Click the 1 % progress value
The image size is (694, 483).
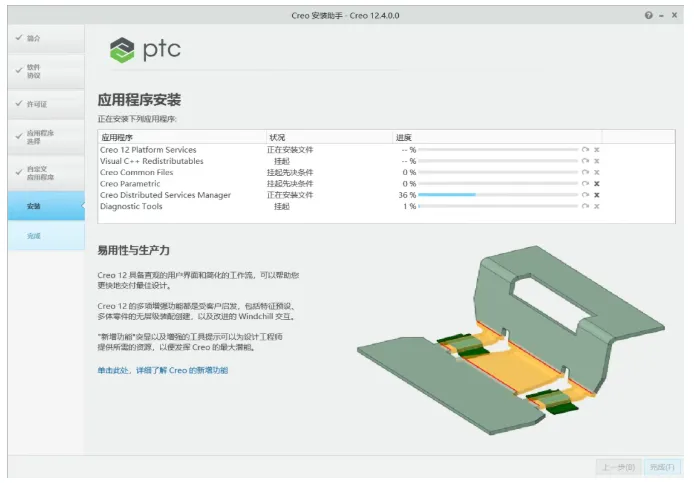[x=409, y=206]
